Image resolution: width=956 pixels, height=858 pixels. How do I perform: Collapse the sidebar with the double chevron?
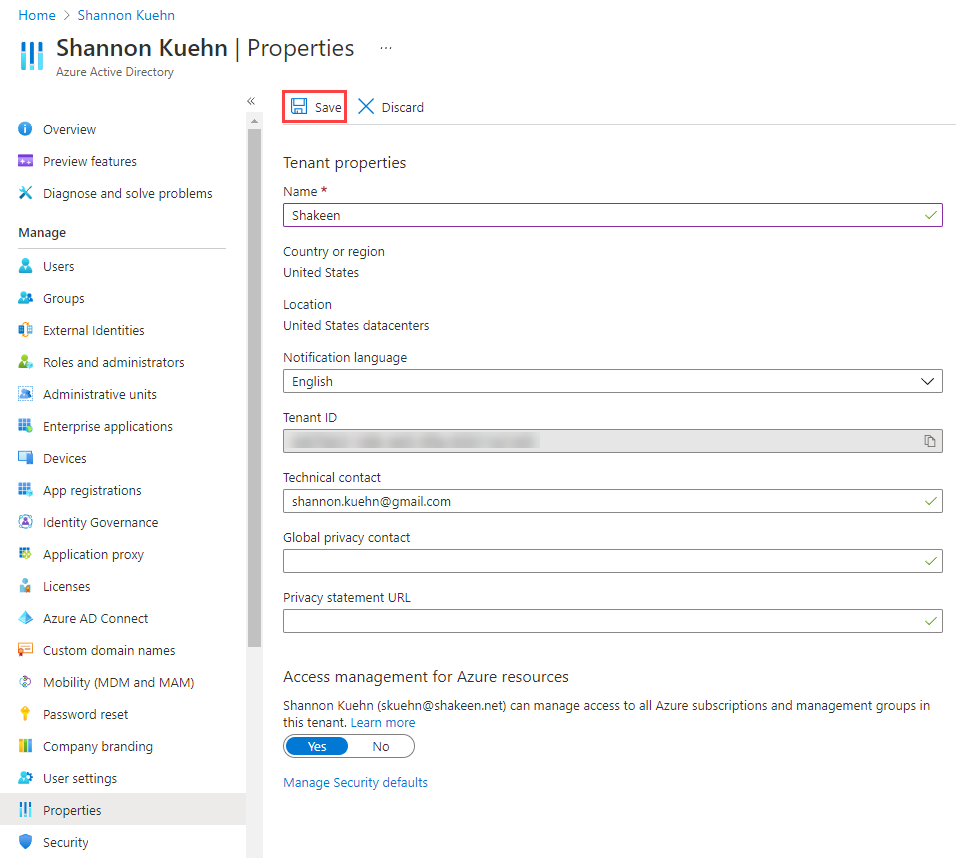[x=251, y=101]
